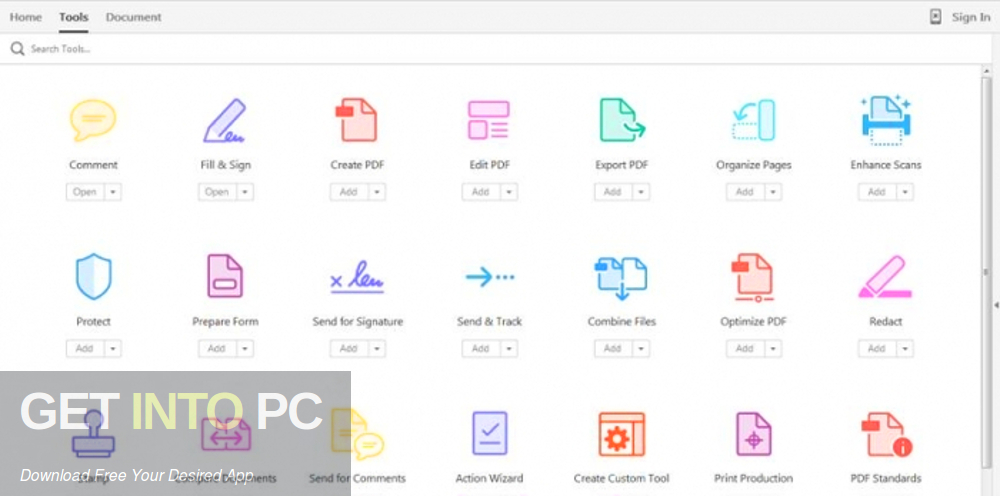Click the account icon beside Sign In
This screenshot has height=496, width=1000.
pos(935,17)
